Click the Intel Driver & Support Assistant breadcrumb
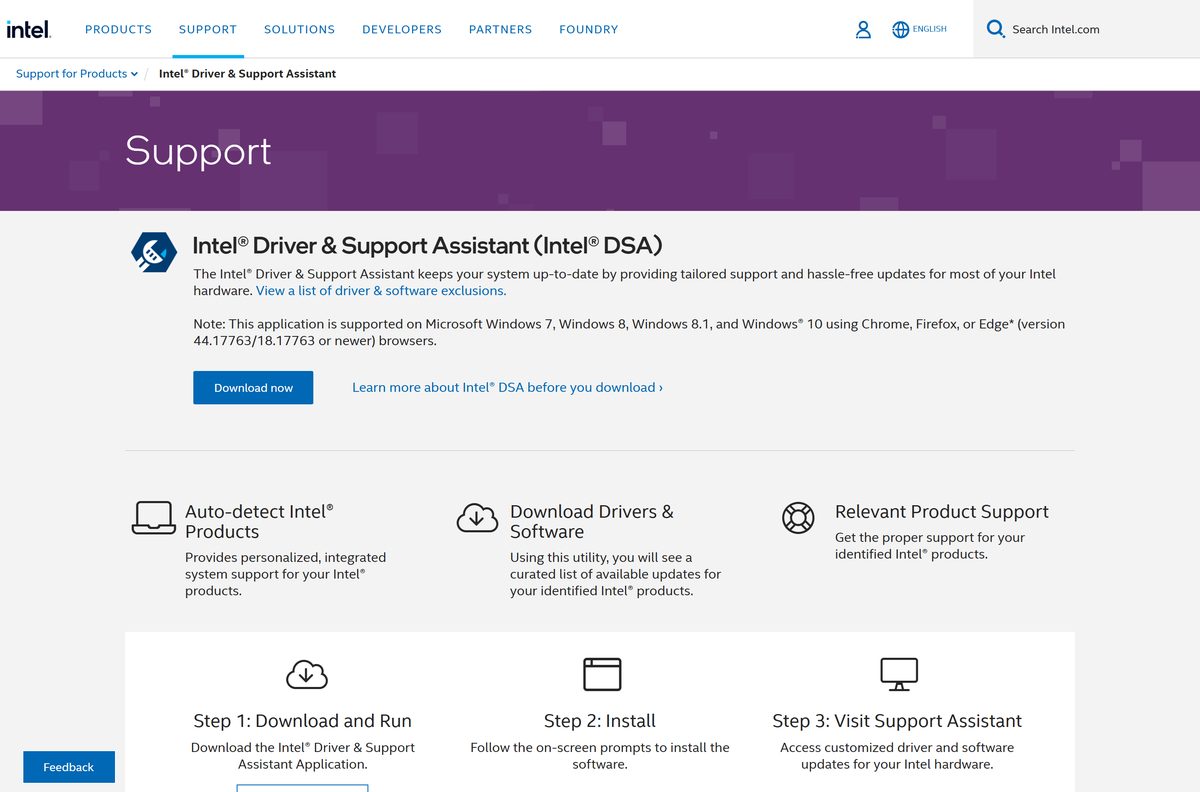The image size is (1200, 792). [x=247, y=74]
